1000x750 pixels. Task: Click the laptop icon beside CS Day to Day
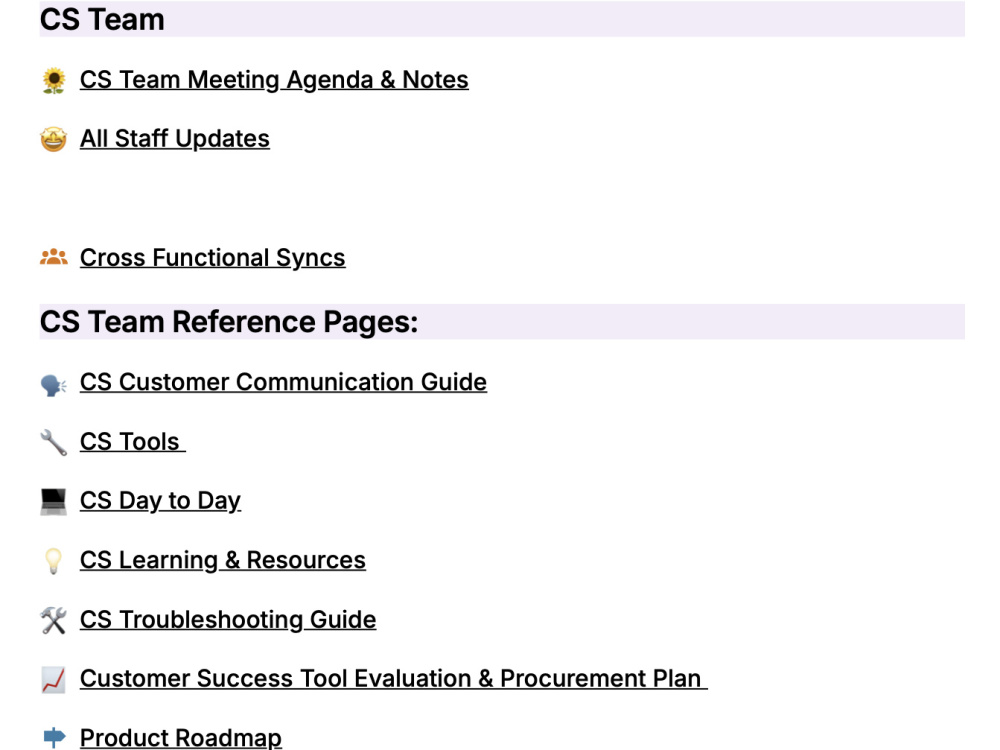pyautogui.click(x=54, y=501)
